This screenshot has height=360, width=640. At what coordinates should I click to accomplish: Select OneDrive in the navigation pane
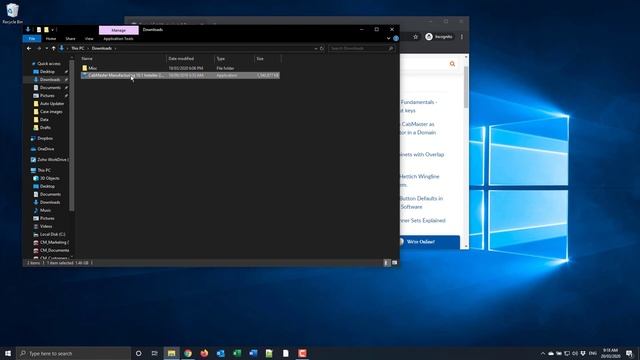click(45, 149)
